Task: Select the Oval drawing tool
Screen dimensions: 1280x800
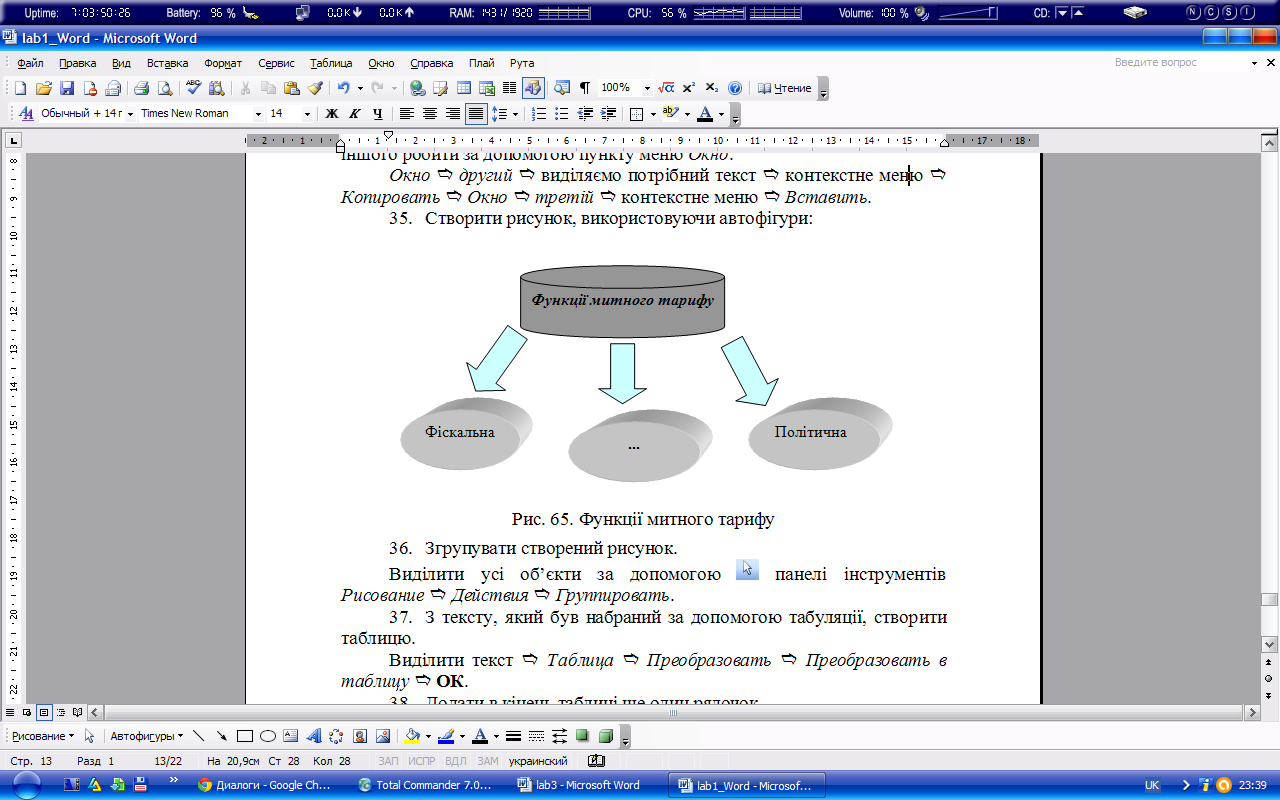Action: click(x=268, y=736)
